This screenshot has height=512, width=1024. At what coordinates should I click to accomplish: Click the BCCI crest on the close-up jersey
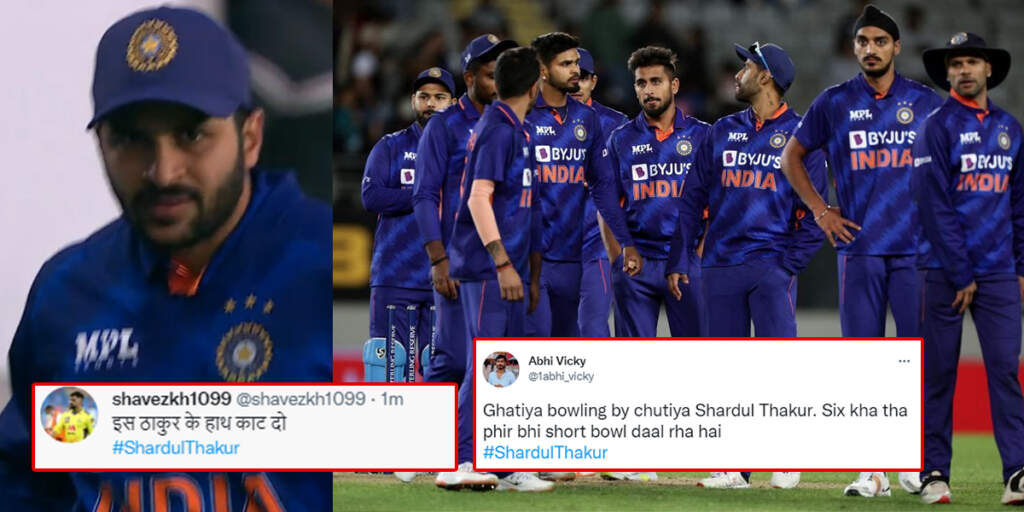[244, 351]
